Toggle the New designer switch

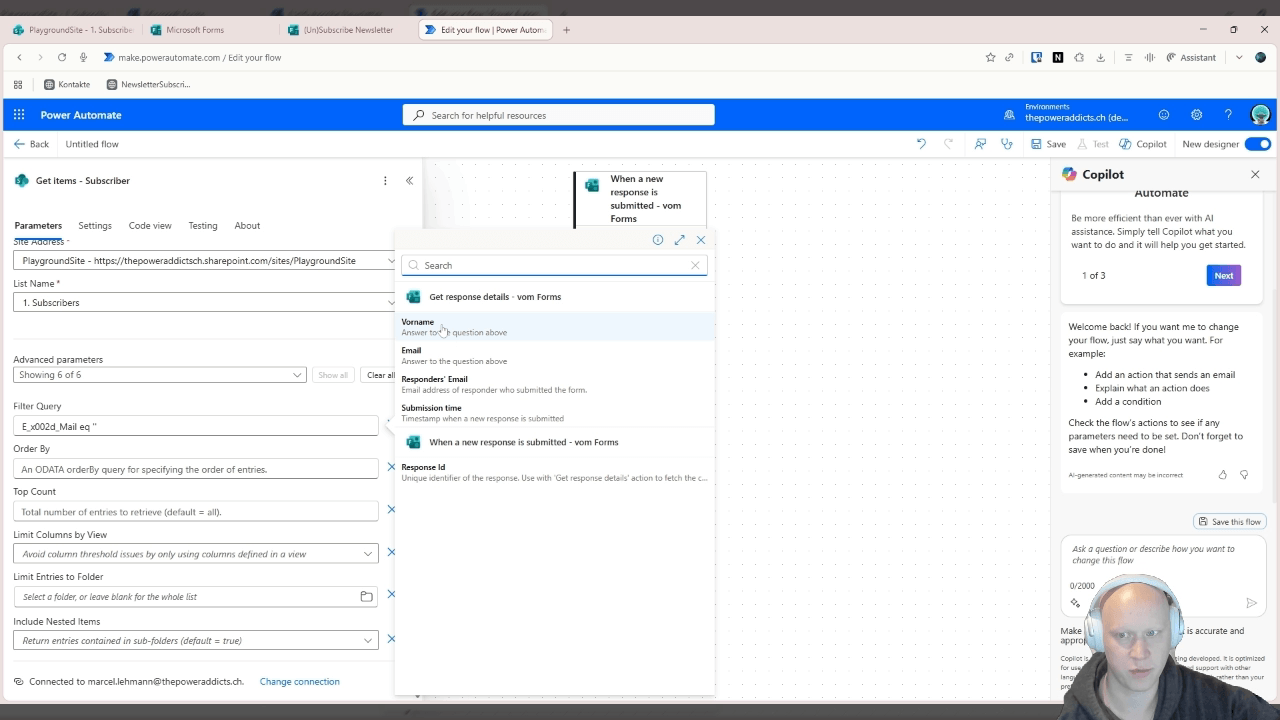[1258, 144]
